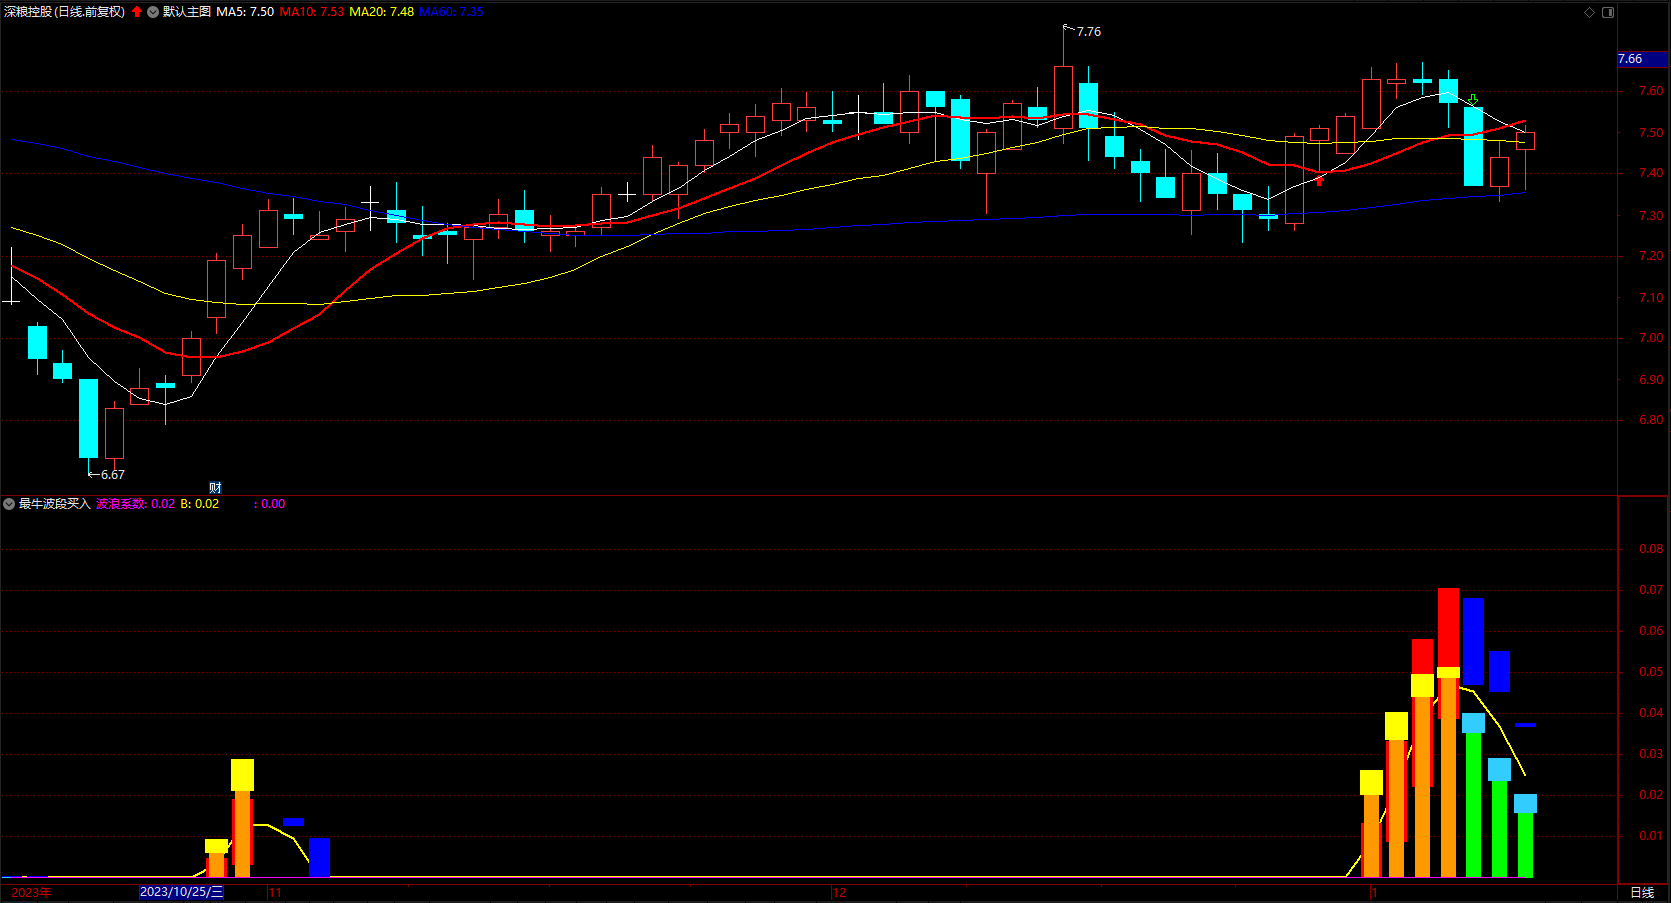Select the 深粮控股(日线,前复权) title label
Screen dimensions: 1671x903
click(65, 12)
